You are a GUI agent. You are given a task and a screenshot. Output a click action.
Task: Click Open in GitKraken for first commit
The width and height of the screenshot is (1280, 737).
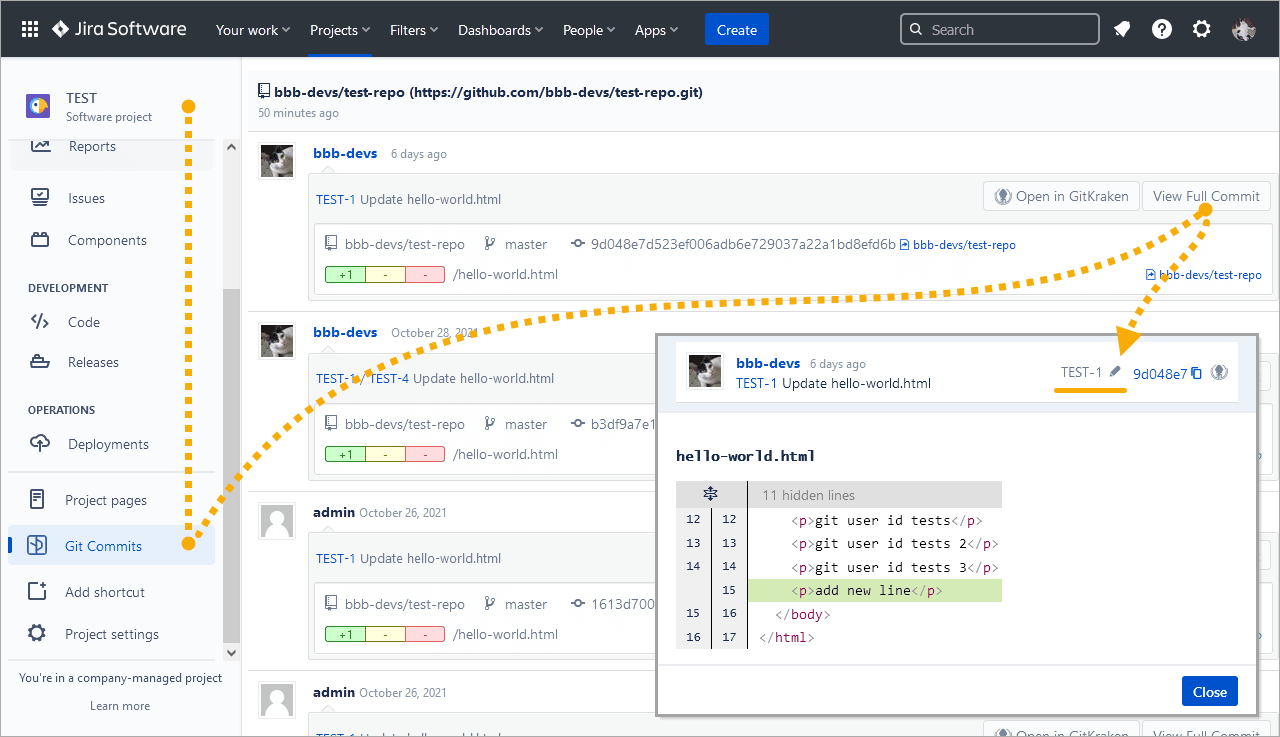click(1061, 196)
